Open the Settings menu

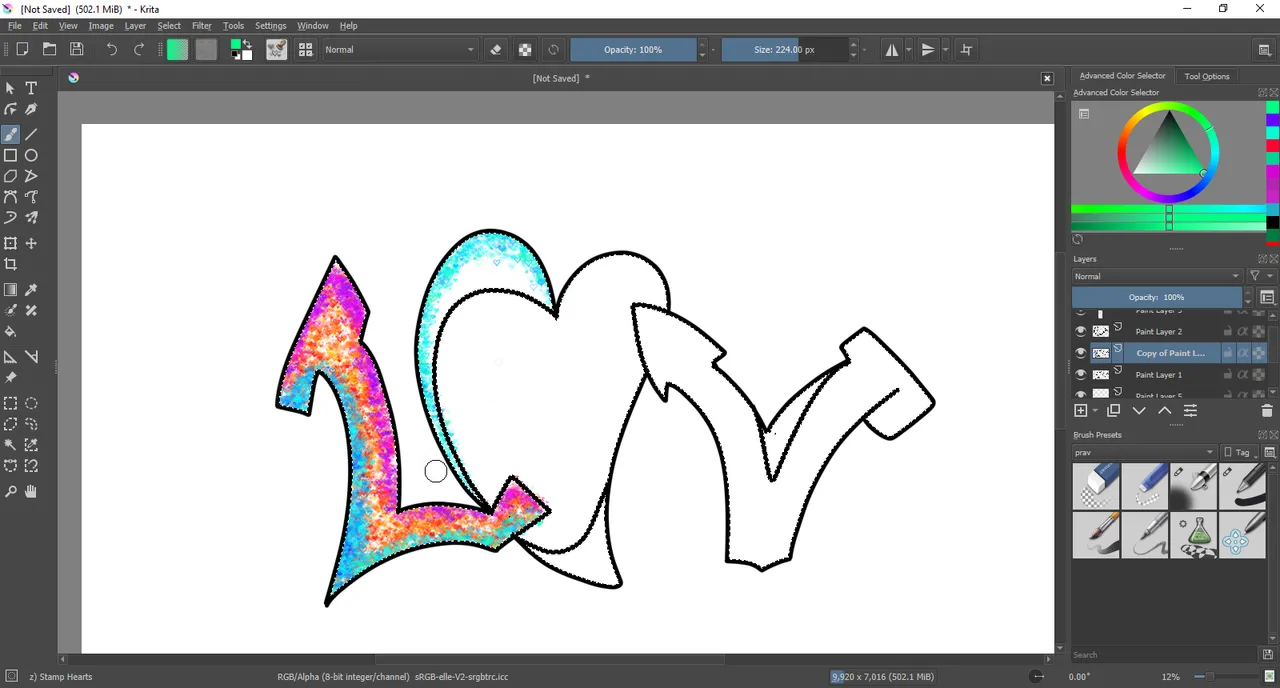click(270, 25)
